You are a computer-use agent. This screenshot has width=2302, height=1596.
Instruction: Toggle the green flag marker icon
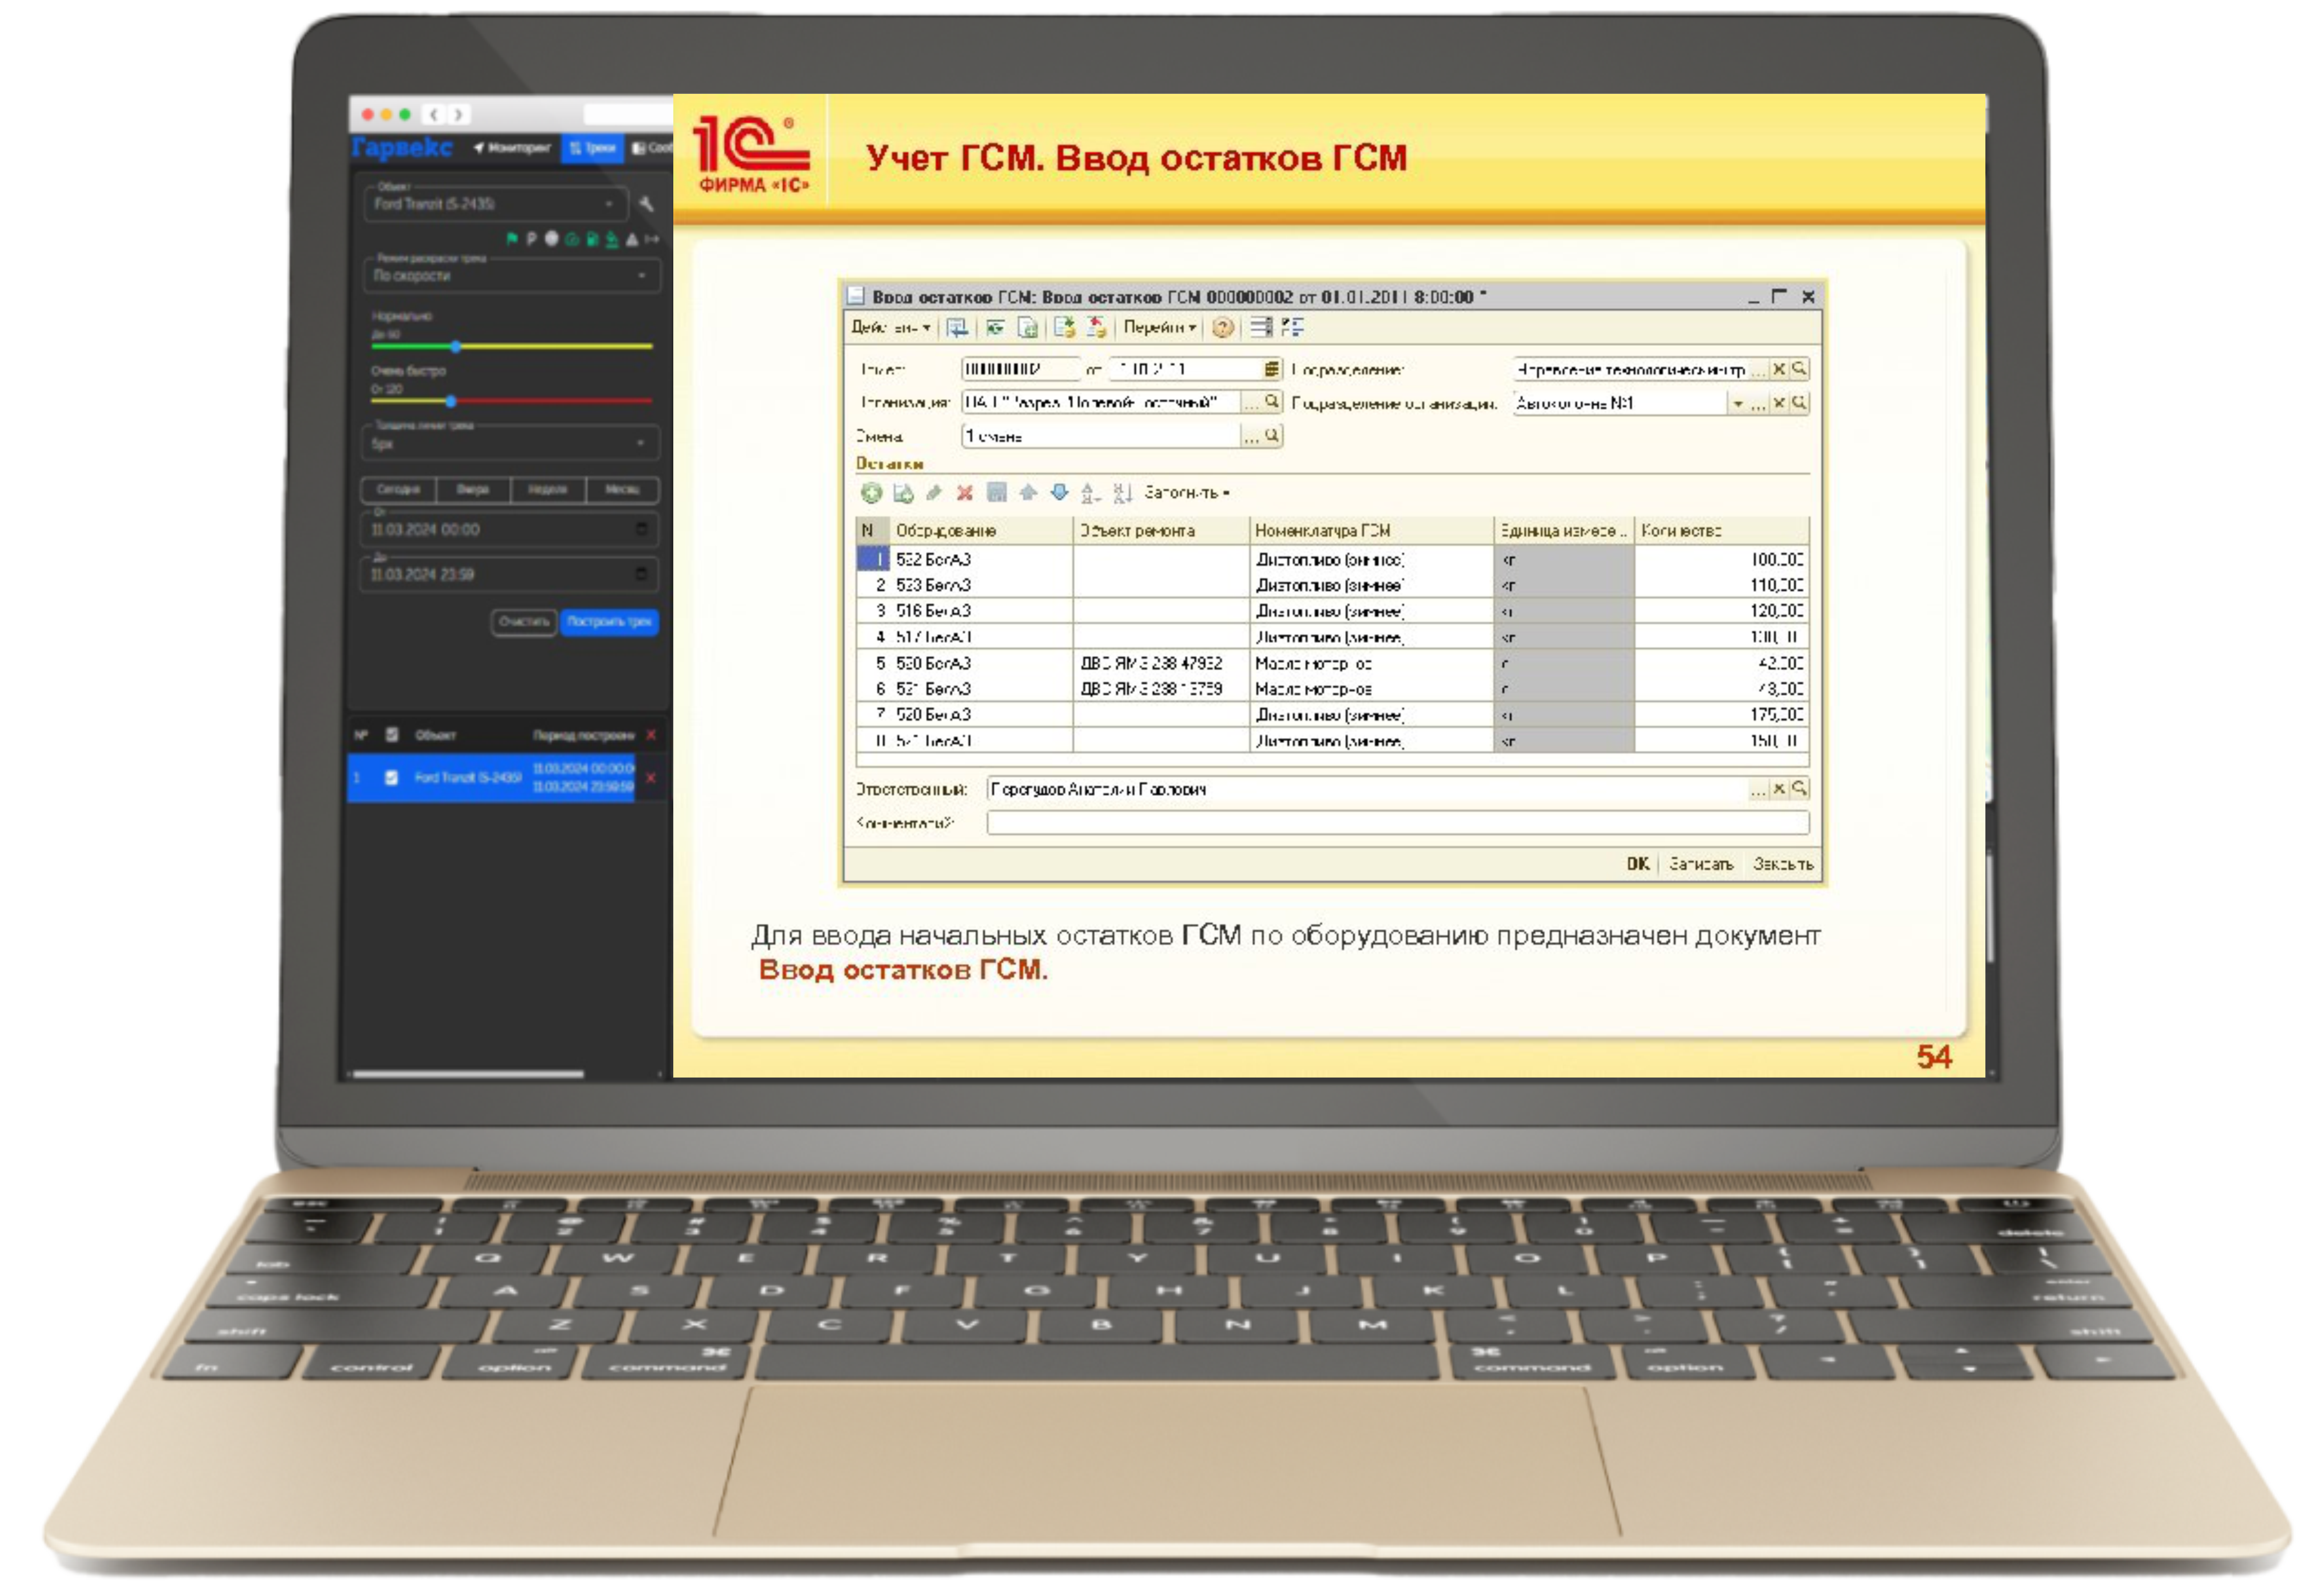pos(512,239)
